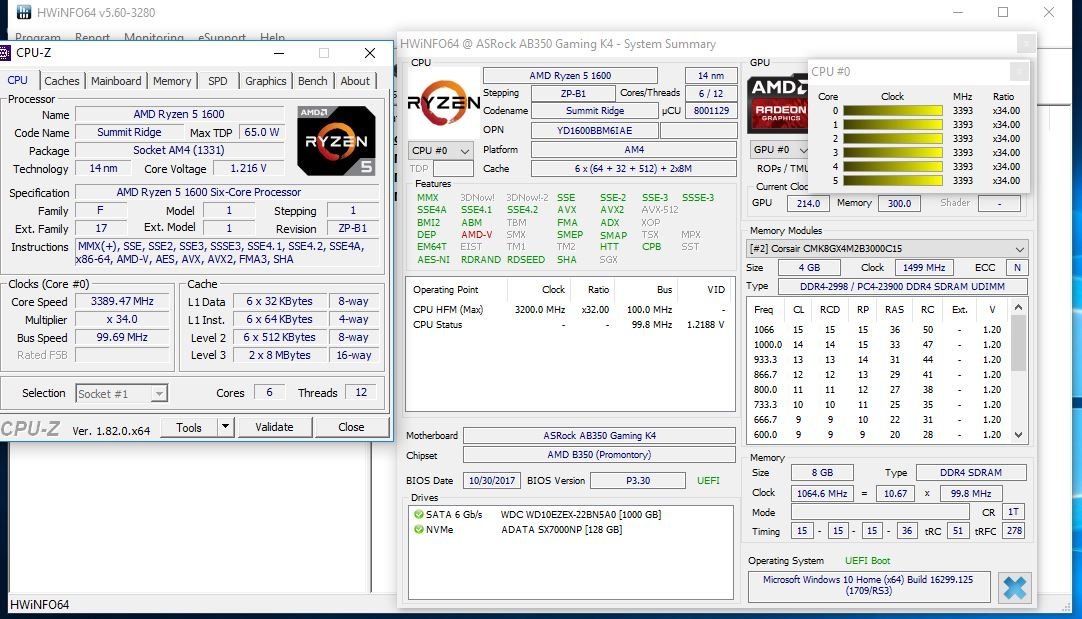Open the Tools dropdown arrow in CPU-Z

tap(225, 427)
